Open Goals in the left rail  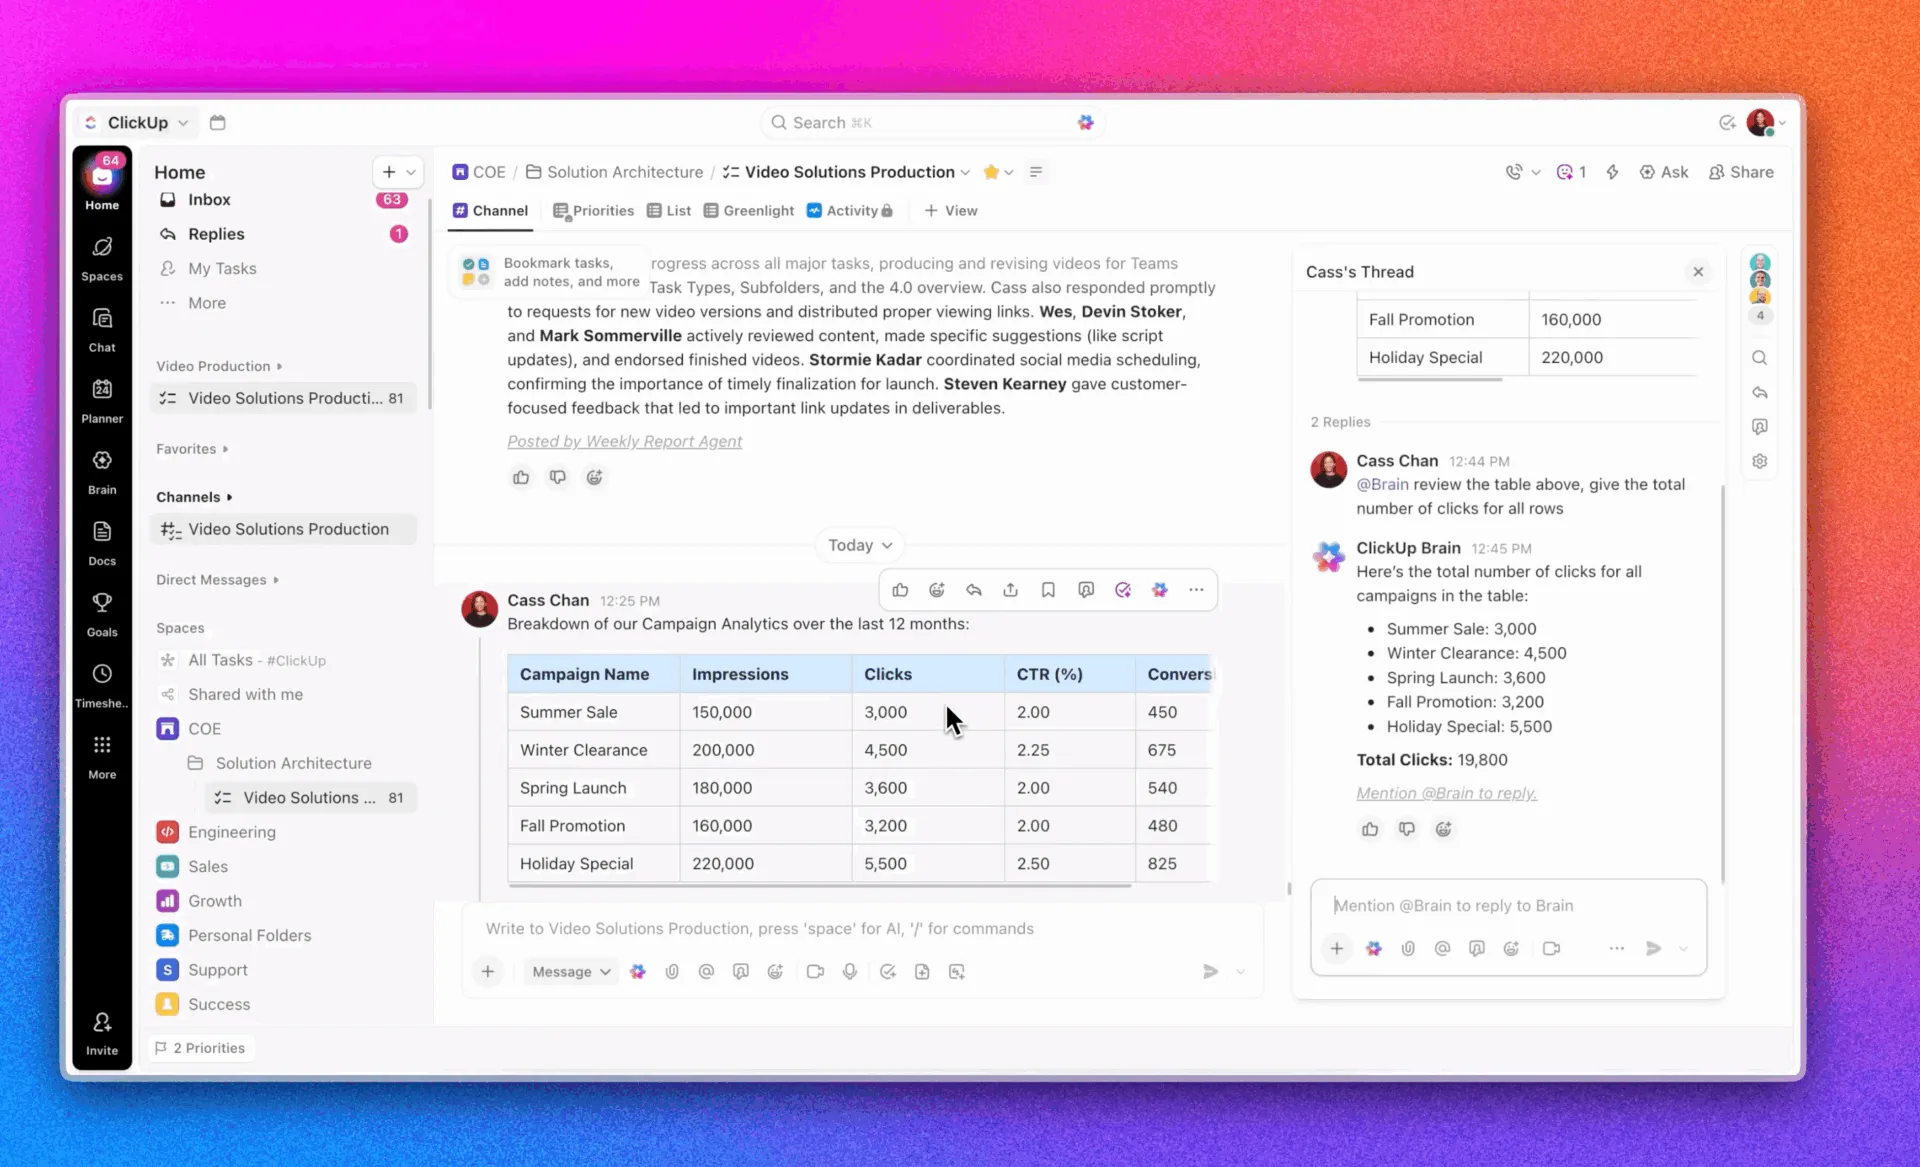pos(102,613)
